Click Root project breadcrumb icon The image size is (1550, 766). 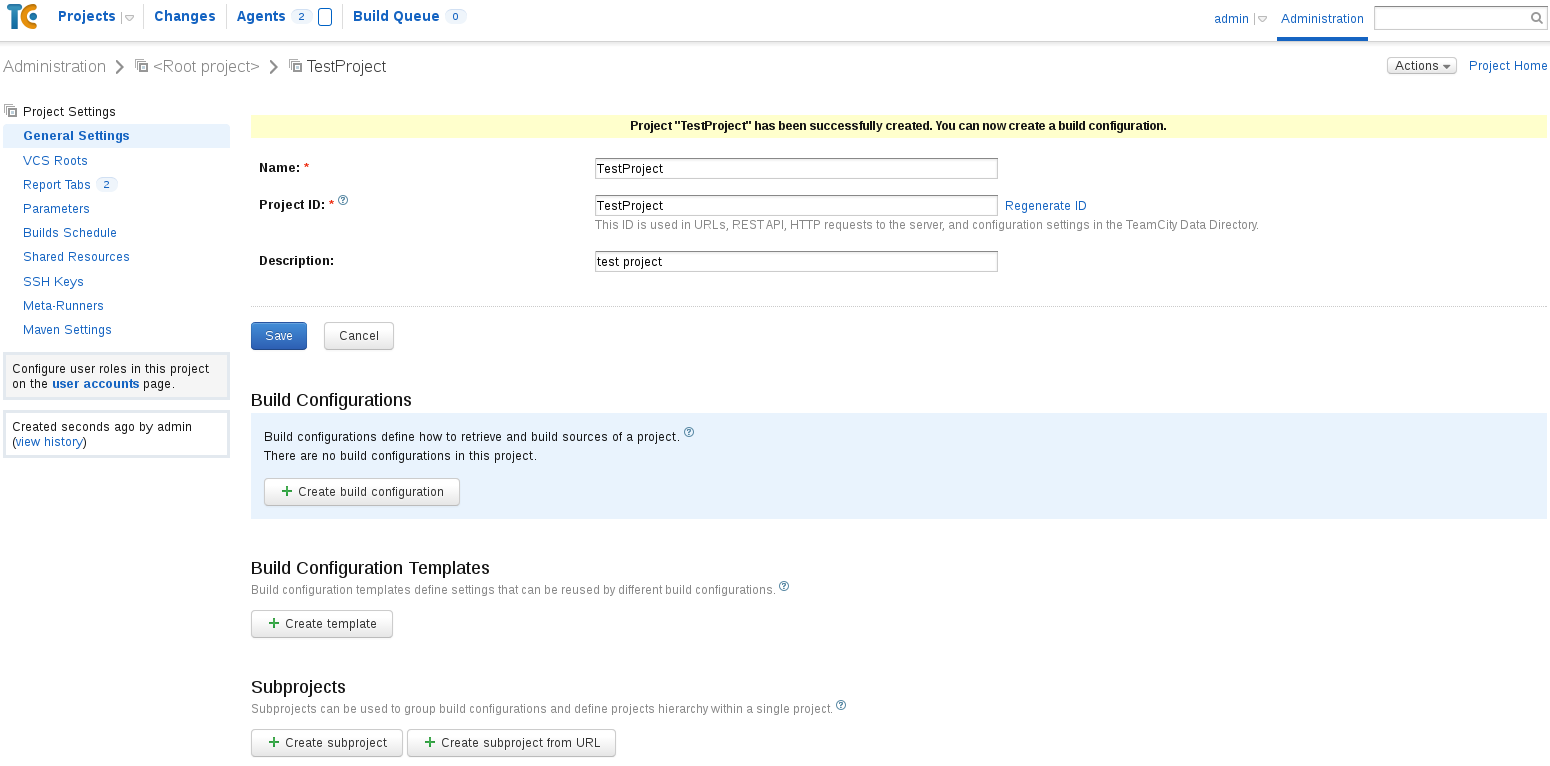tap(142, 66)
